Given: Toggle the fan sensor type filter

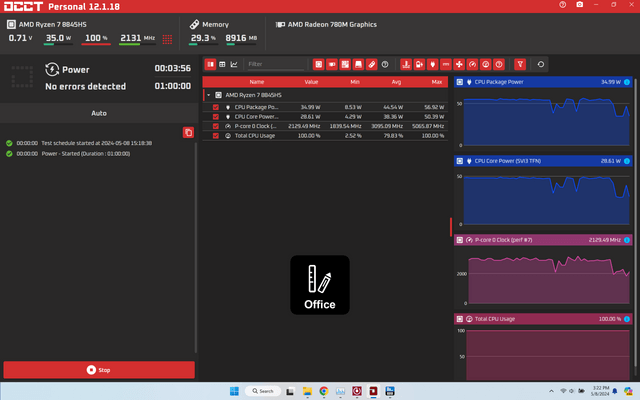Looking at the screenshot, I should (x=459, y=64).
